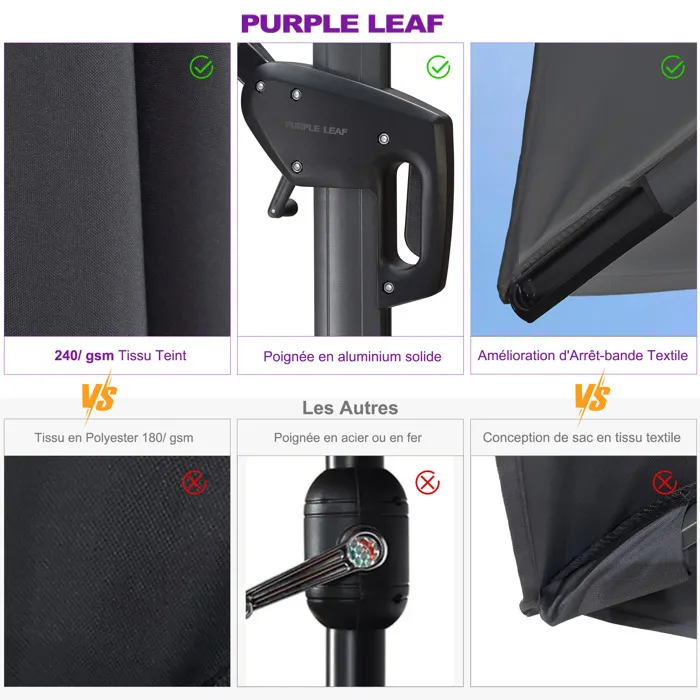
Task: Select 'Amélioration d'Arrêt-bande Textile' caption
Action: click(x=583, y=355)
